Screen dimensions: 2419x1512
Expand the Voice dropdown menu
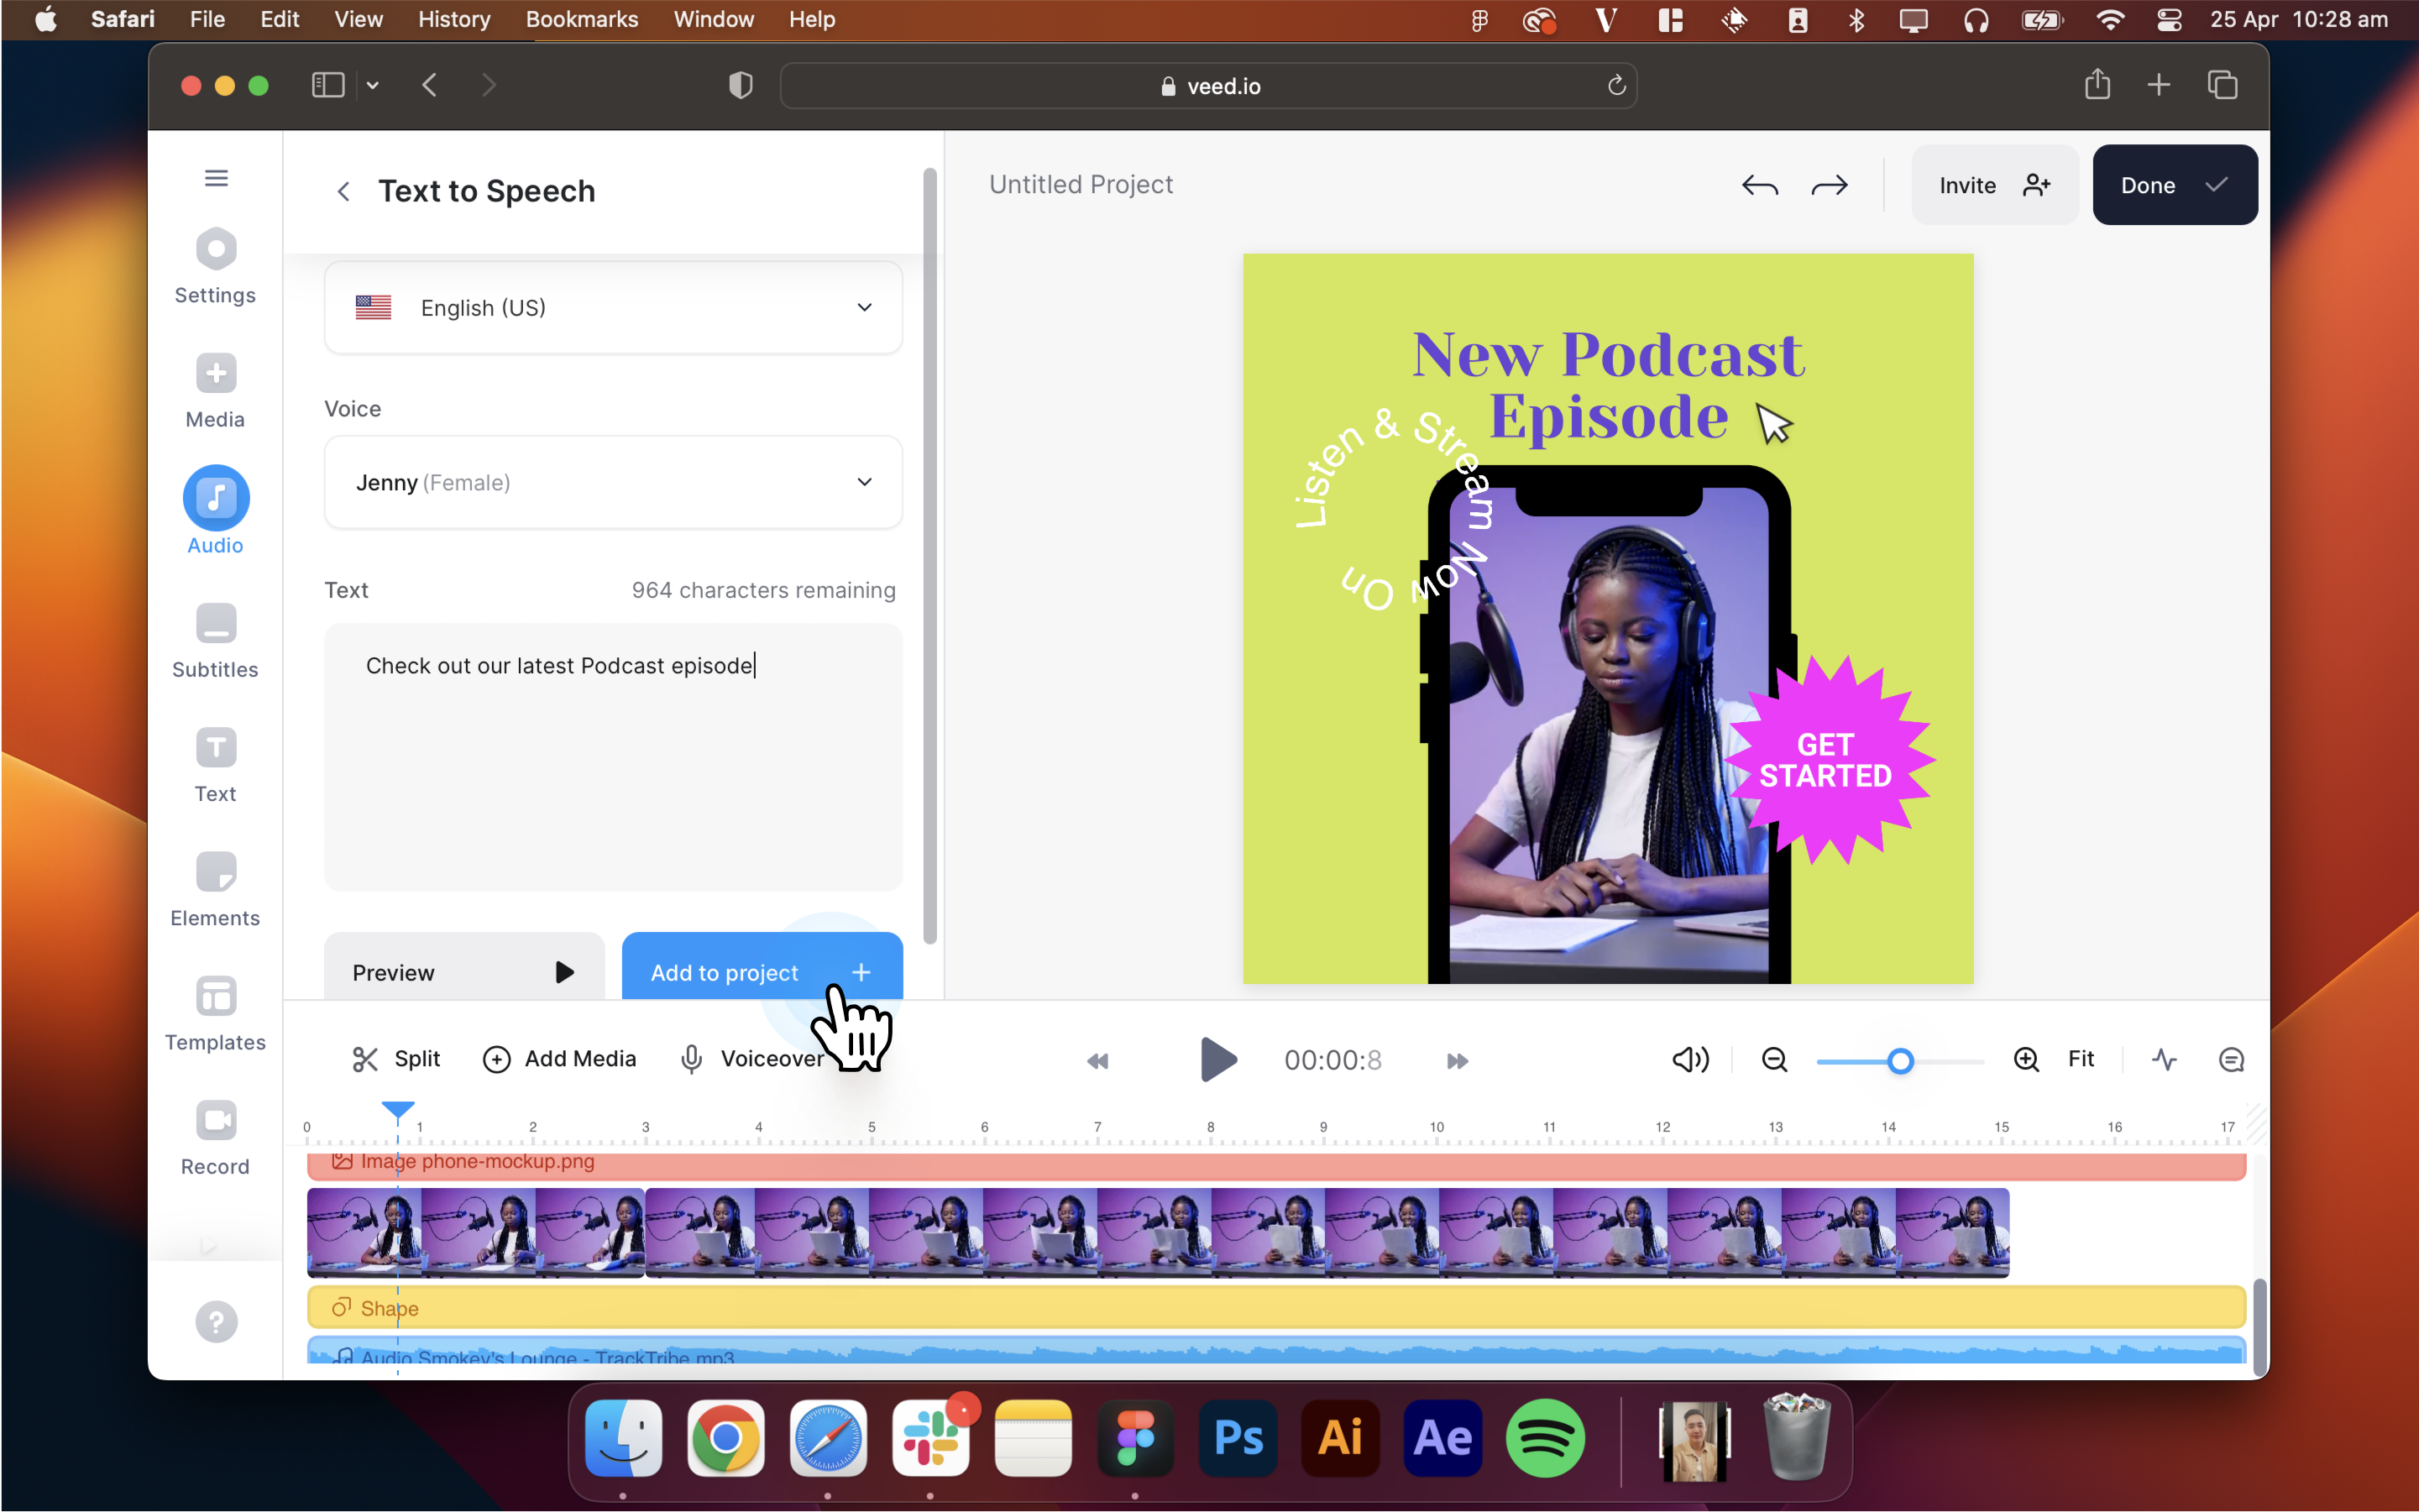click(x=615, y=483)
